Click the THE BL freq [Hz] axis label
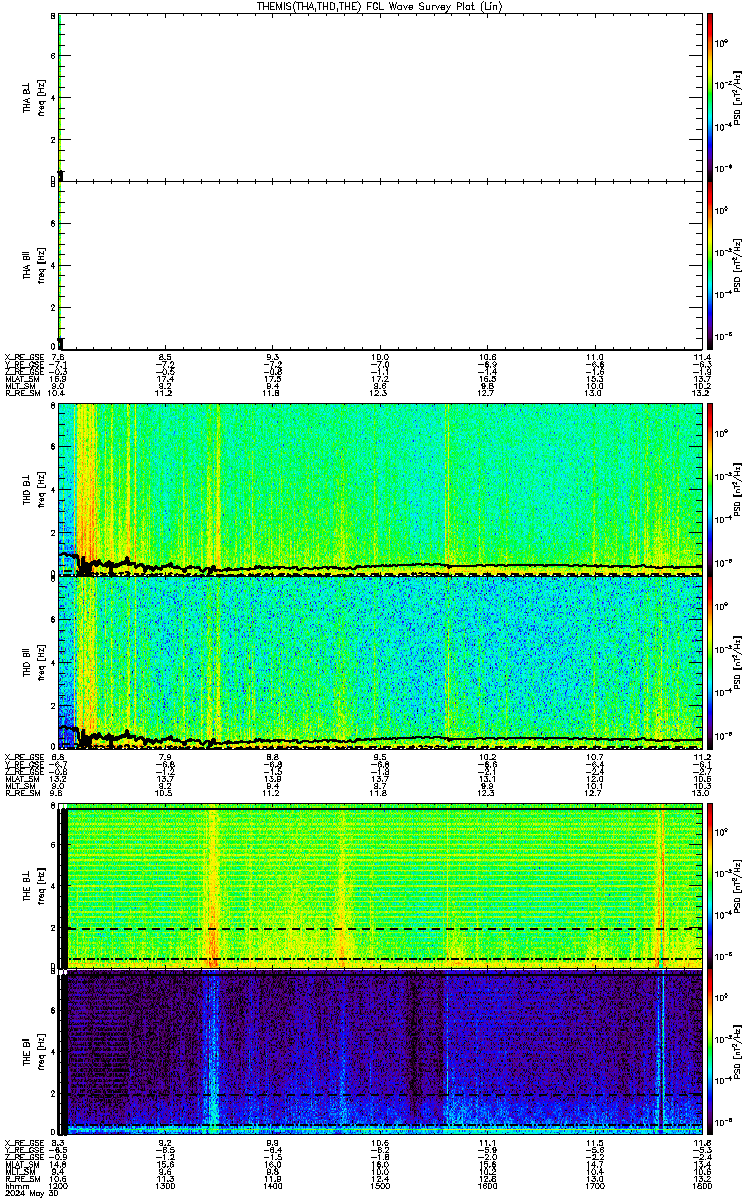 pos(40,885)
